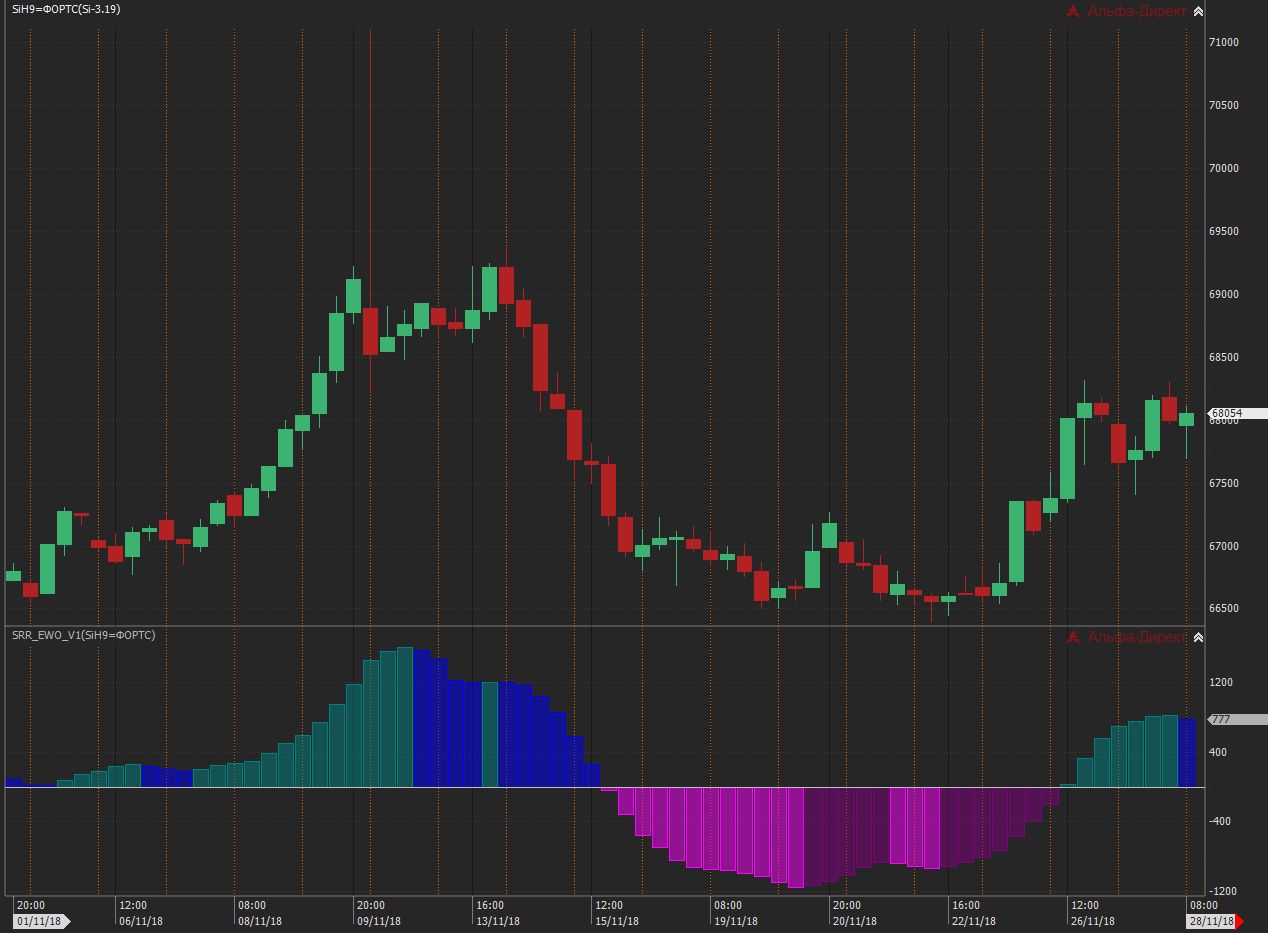The width and height of the screenshot is (1268, 933).
Task: Collapse the SRR_EWO_V1 indicator panel
Action: pos(1198,637)
